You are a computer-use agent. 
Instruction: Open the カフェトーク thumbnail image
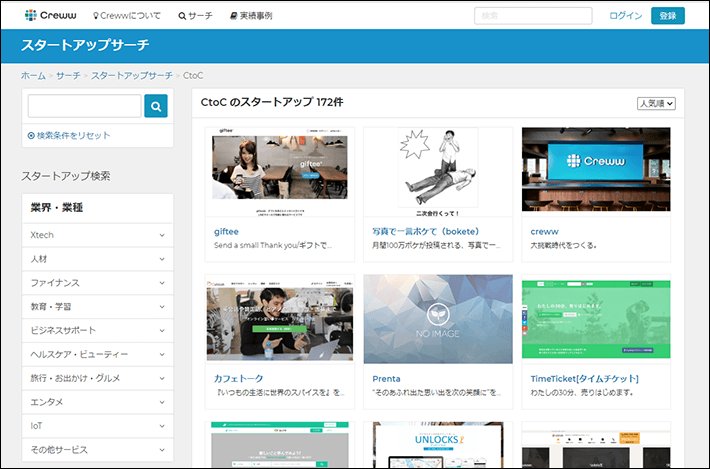(280, 319)
